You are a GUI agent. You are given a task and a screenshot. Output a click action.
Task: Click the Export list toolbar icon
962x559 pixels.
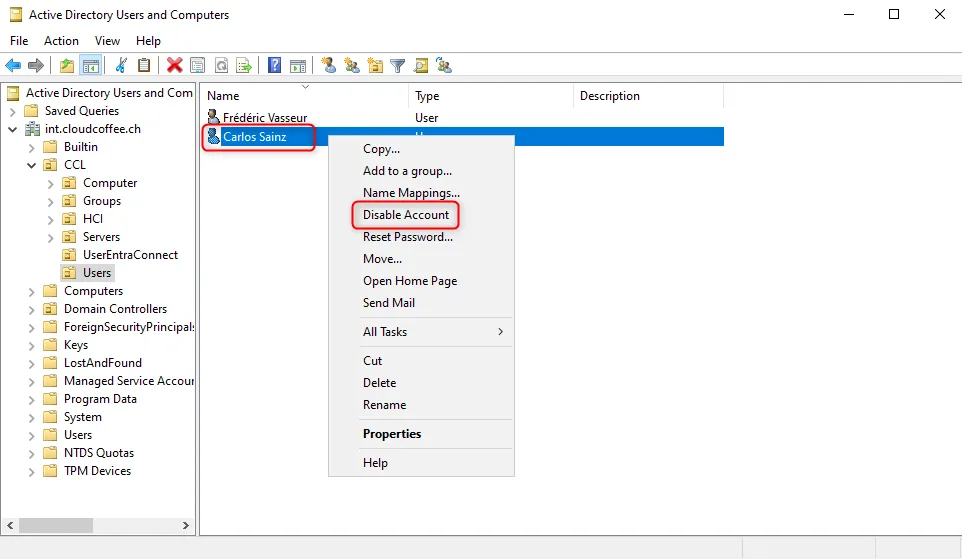(243, 66)
